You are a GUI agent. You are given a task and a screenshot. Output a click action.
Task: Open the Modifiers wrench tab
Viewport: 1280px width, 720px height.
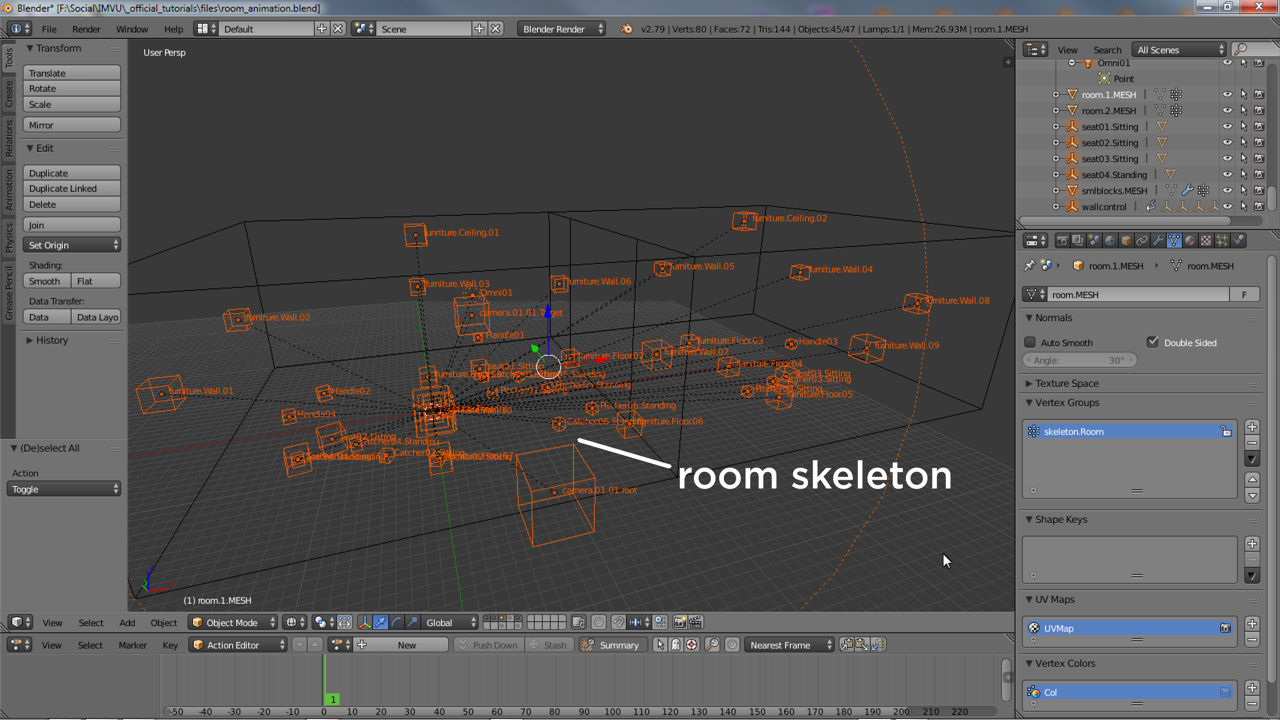point(1158,240)
